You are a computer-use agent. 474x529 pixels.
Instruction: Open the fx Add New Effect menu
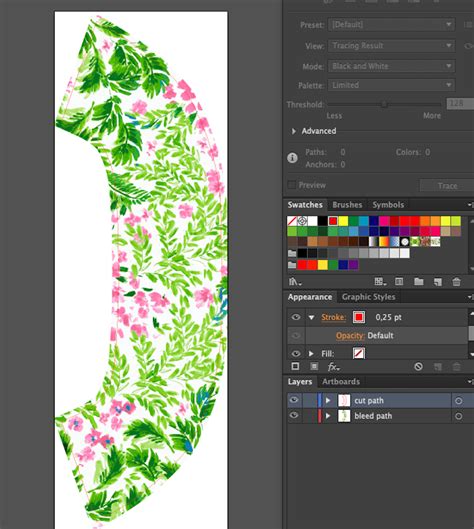click(334, 367)
